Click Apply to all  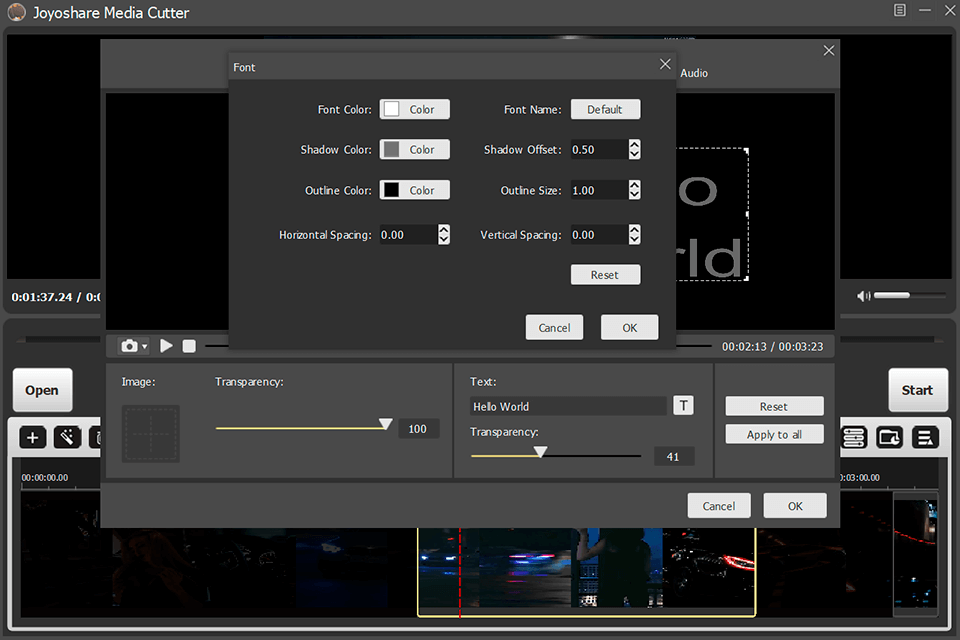point(774,433)
